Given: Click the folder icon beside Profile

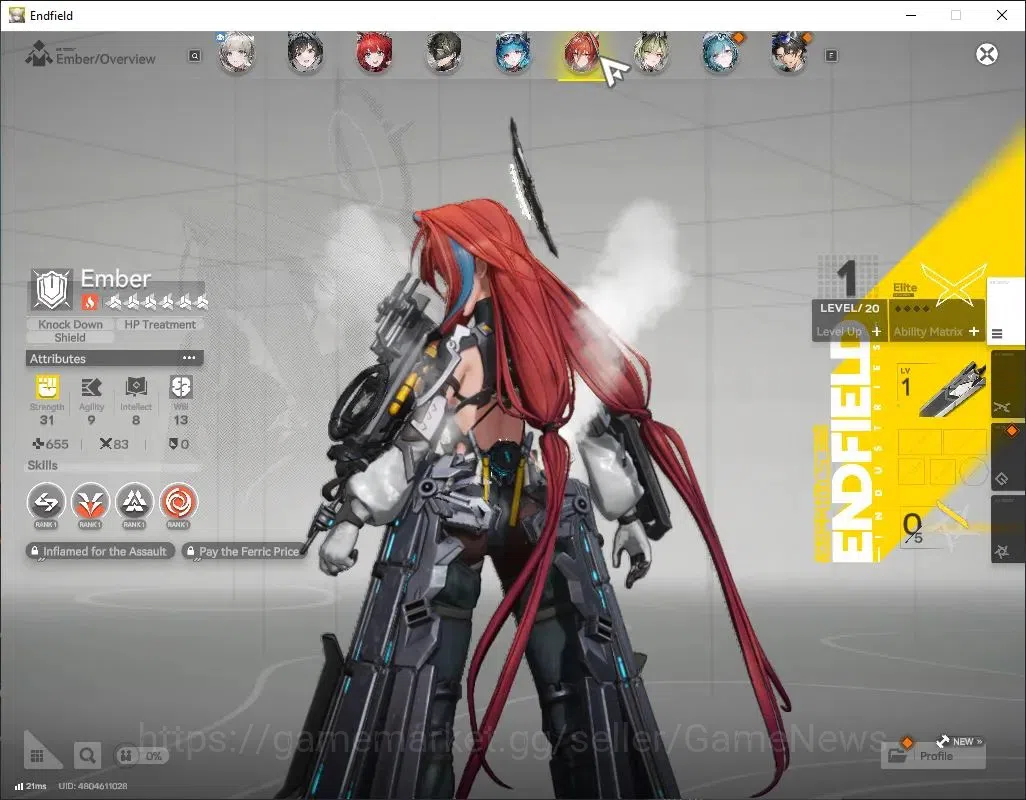Looking at the screenshot, I should (x=897, y=756).
